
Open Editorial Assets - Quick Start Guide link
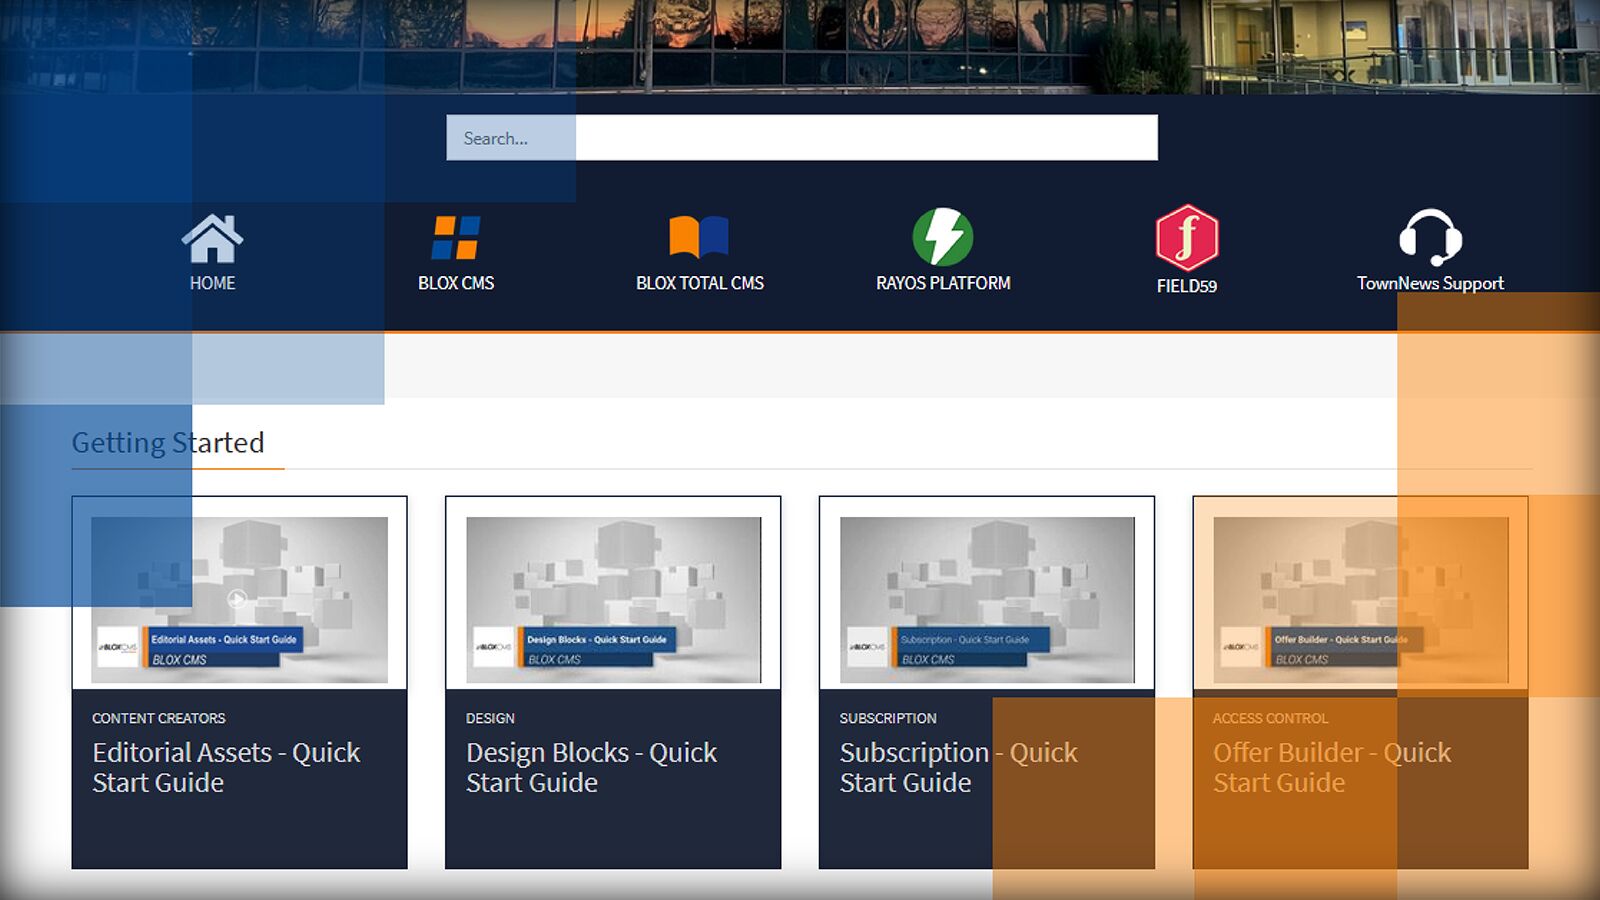(x=226, y=767)
